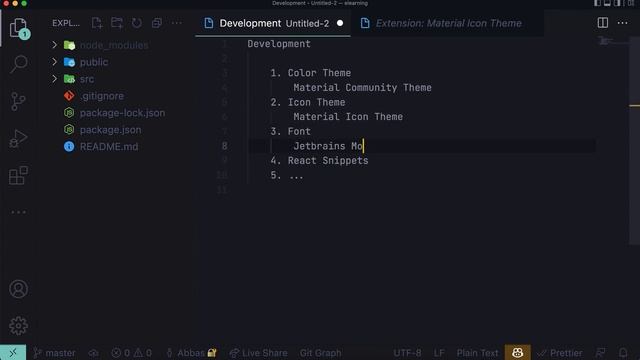Switch to Development Untitled-2 tab

point(274,23)
